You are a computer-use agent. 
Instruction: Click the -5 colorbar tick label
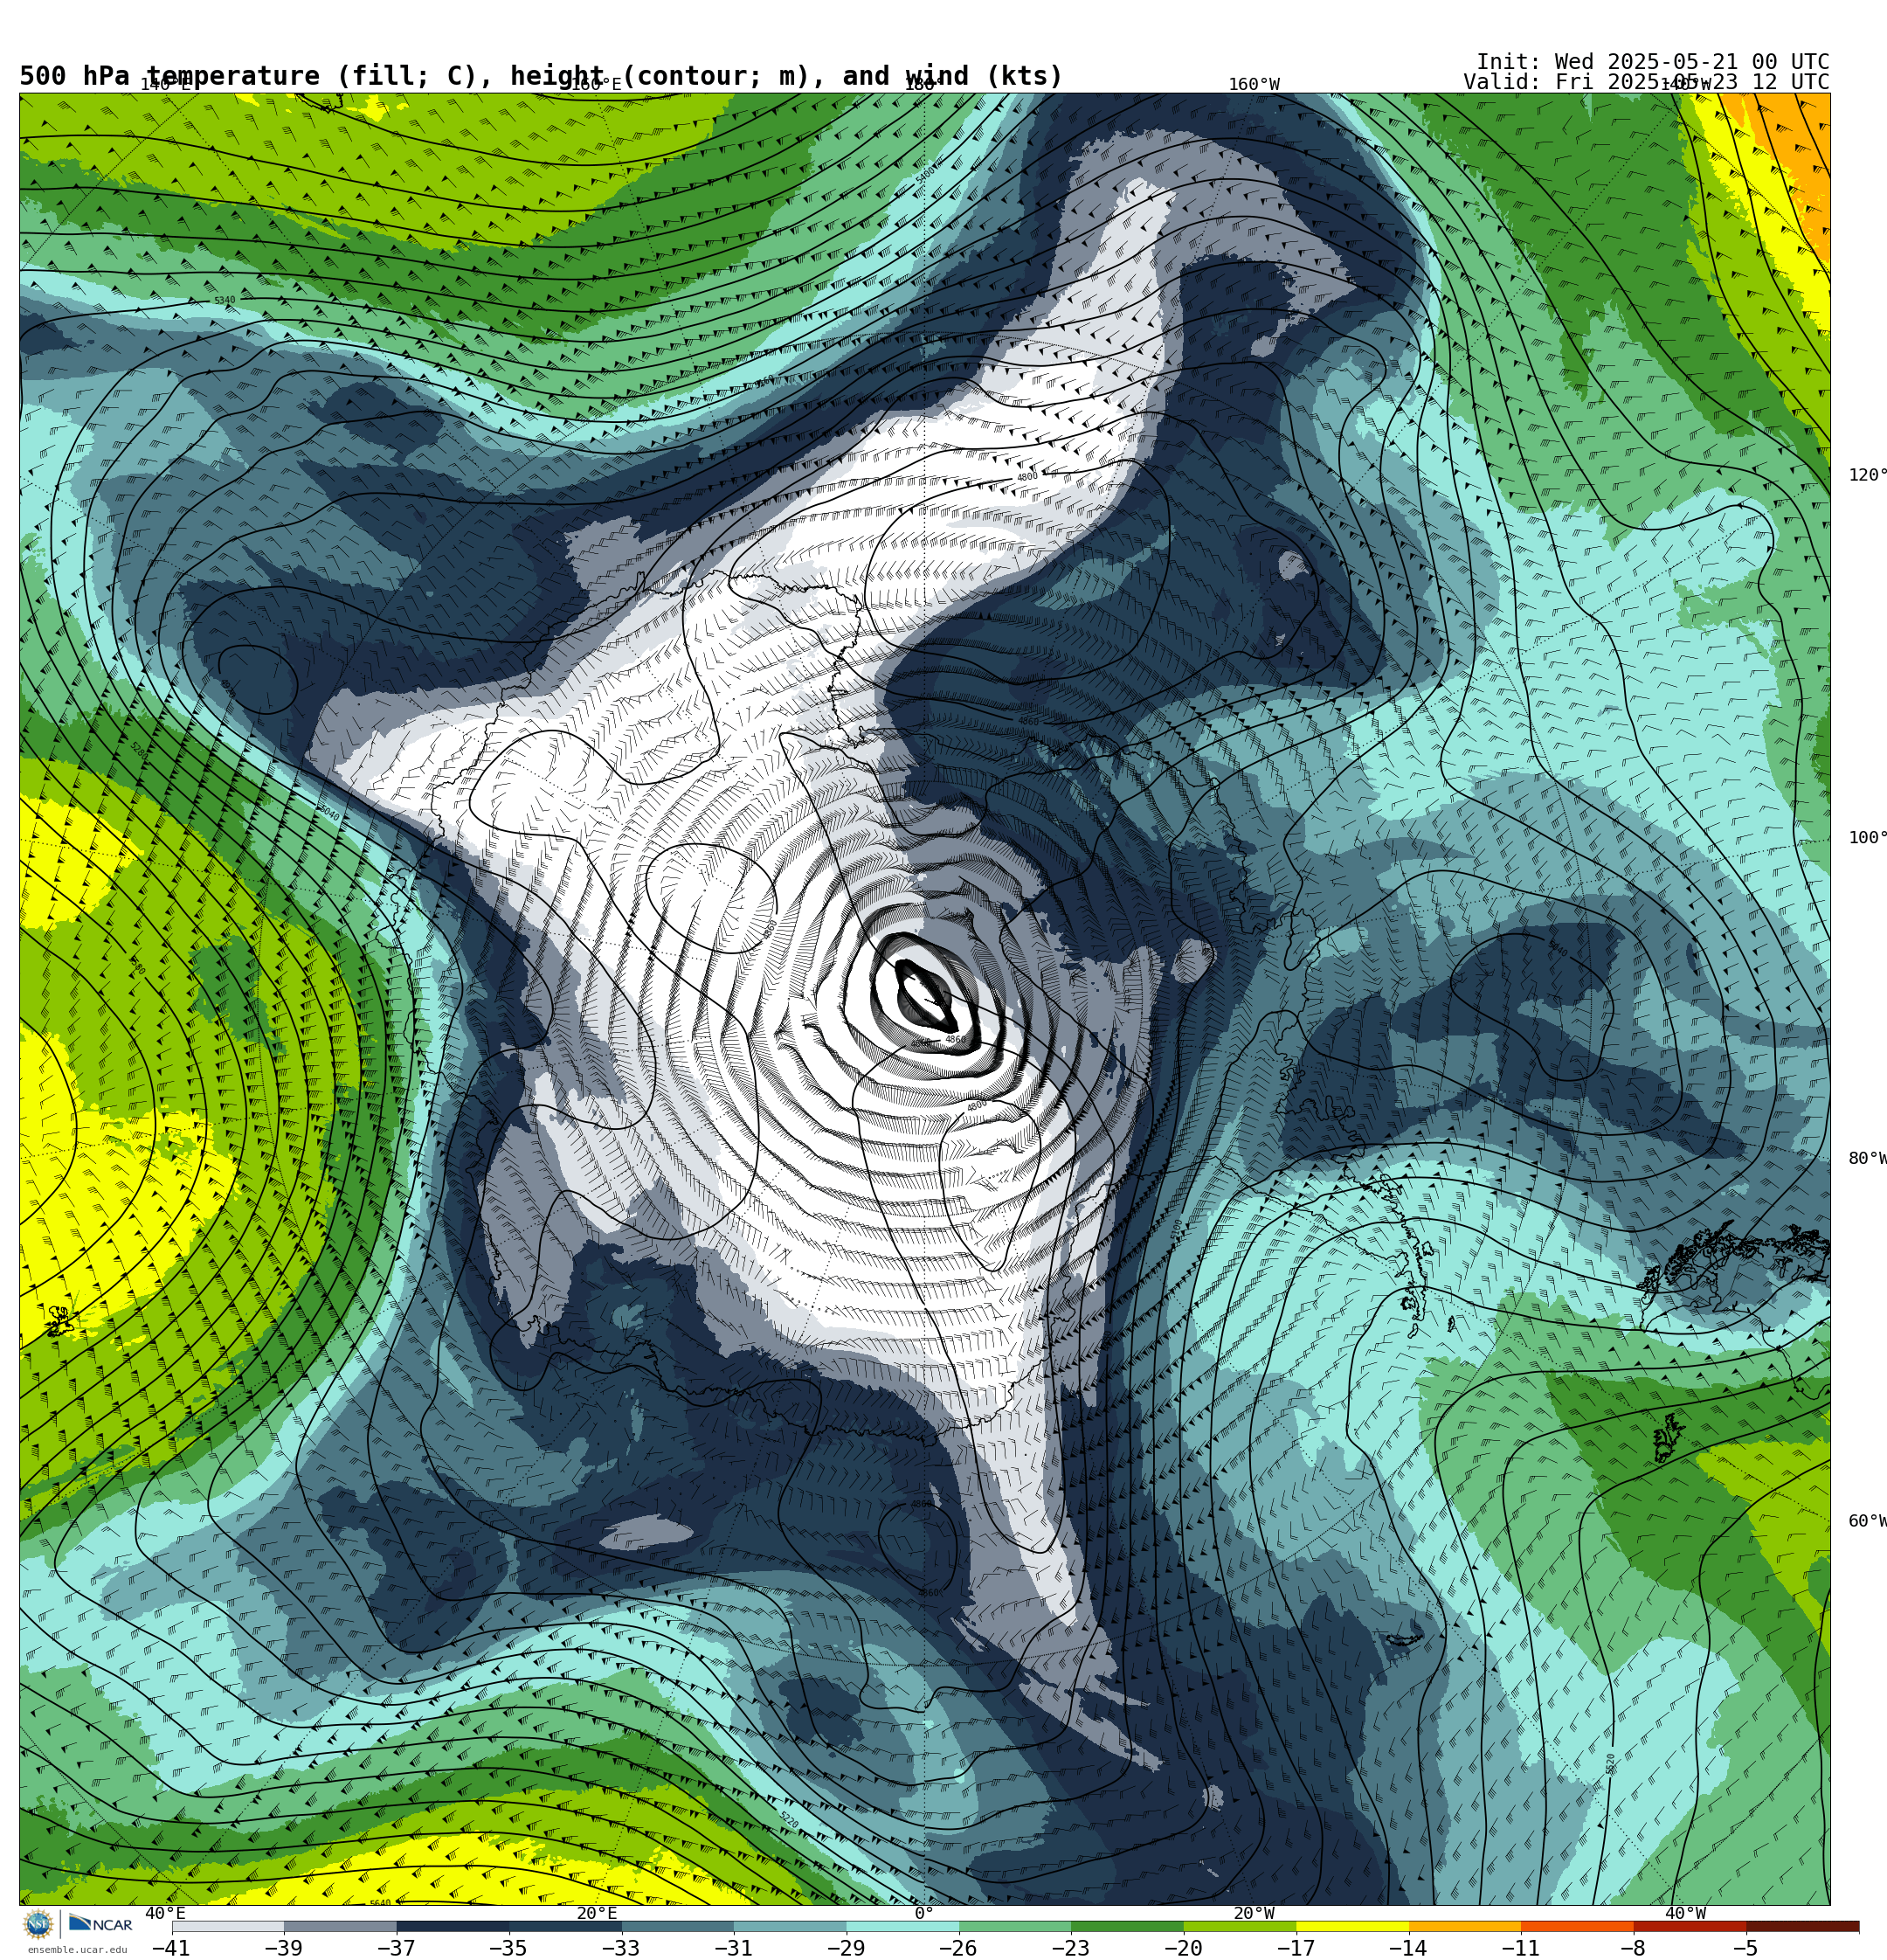1746,1948
